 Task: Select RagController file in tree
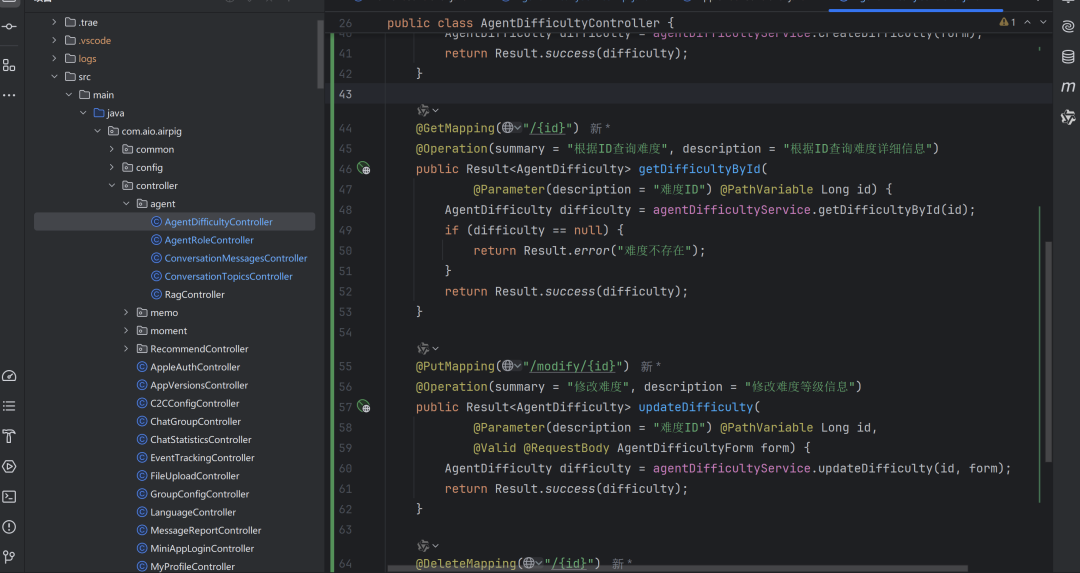(194, 295)
